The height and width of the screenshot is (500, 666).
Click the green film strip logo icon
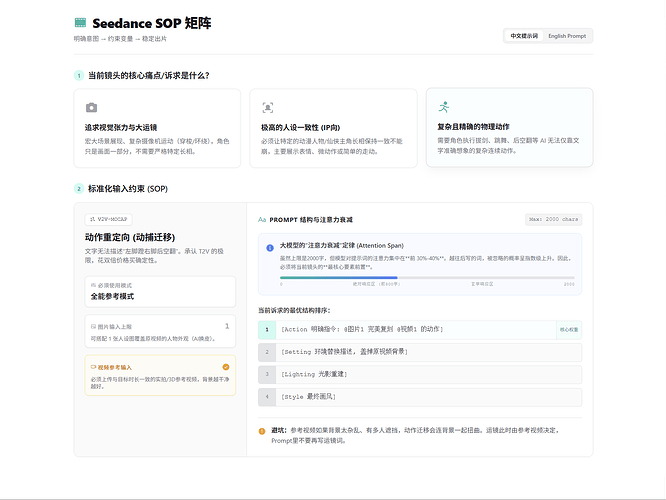[x=80, y=23]
